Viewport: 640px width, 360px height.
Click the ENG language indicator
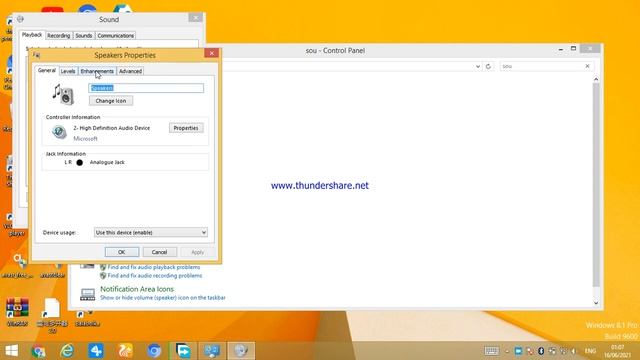point(590,351)
